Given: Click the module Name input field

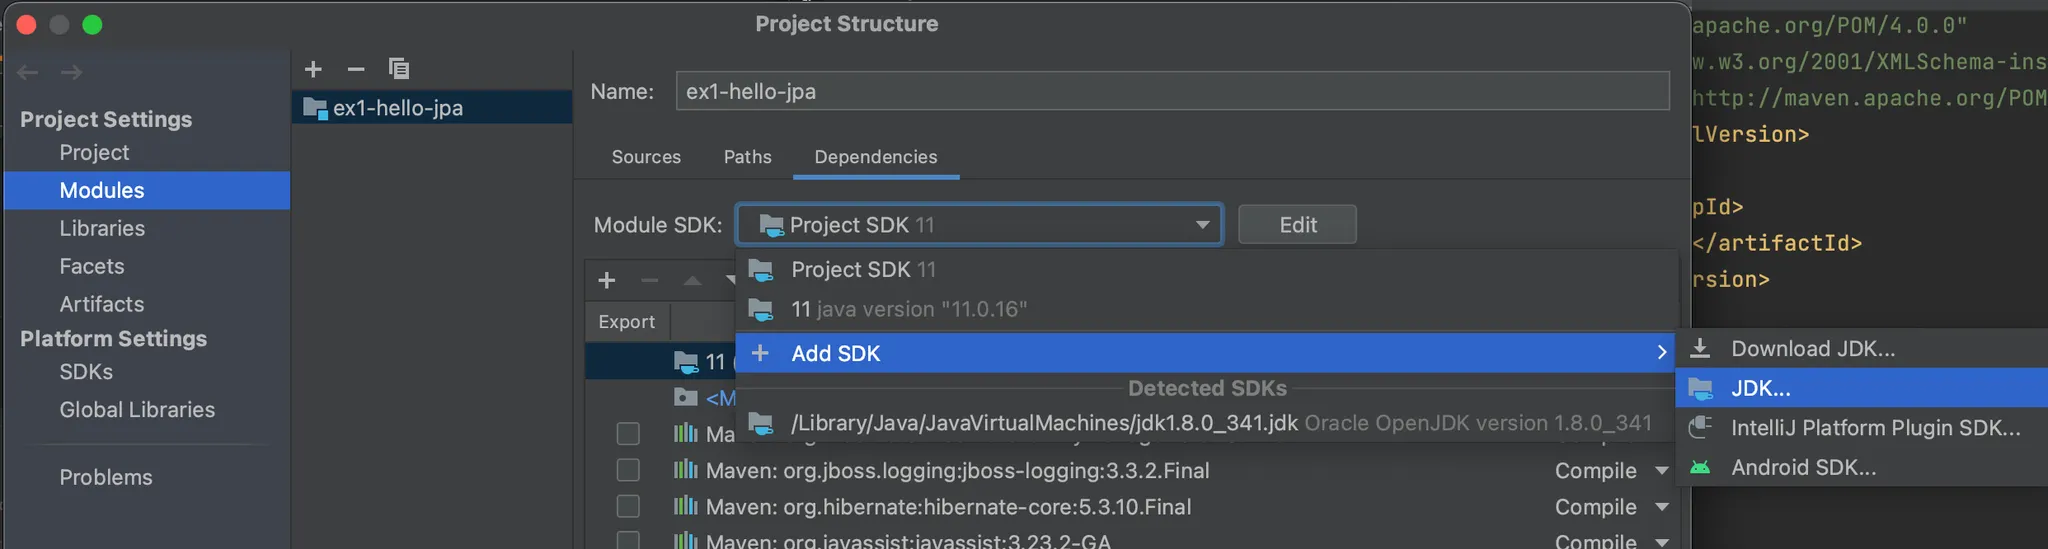Looking at the screenshot, I should (1172, 92).
